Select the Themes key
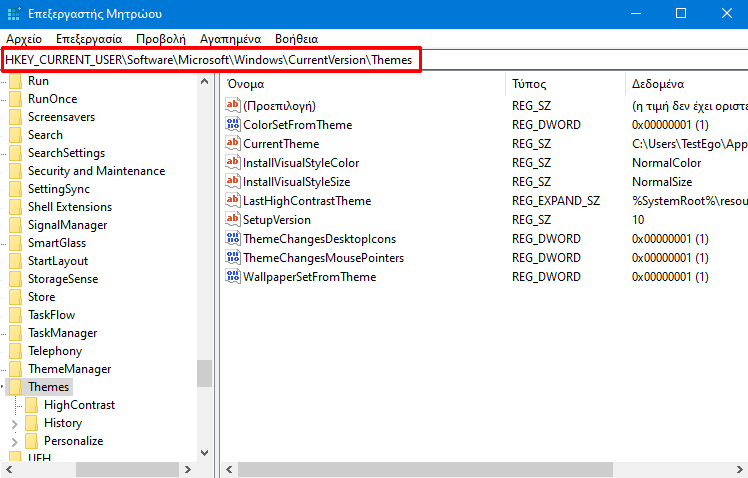This screenshot has width=748, height=478. (48, 387)
